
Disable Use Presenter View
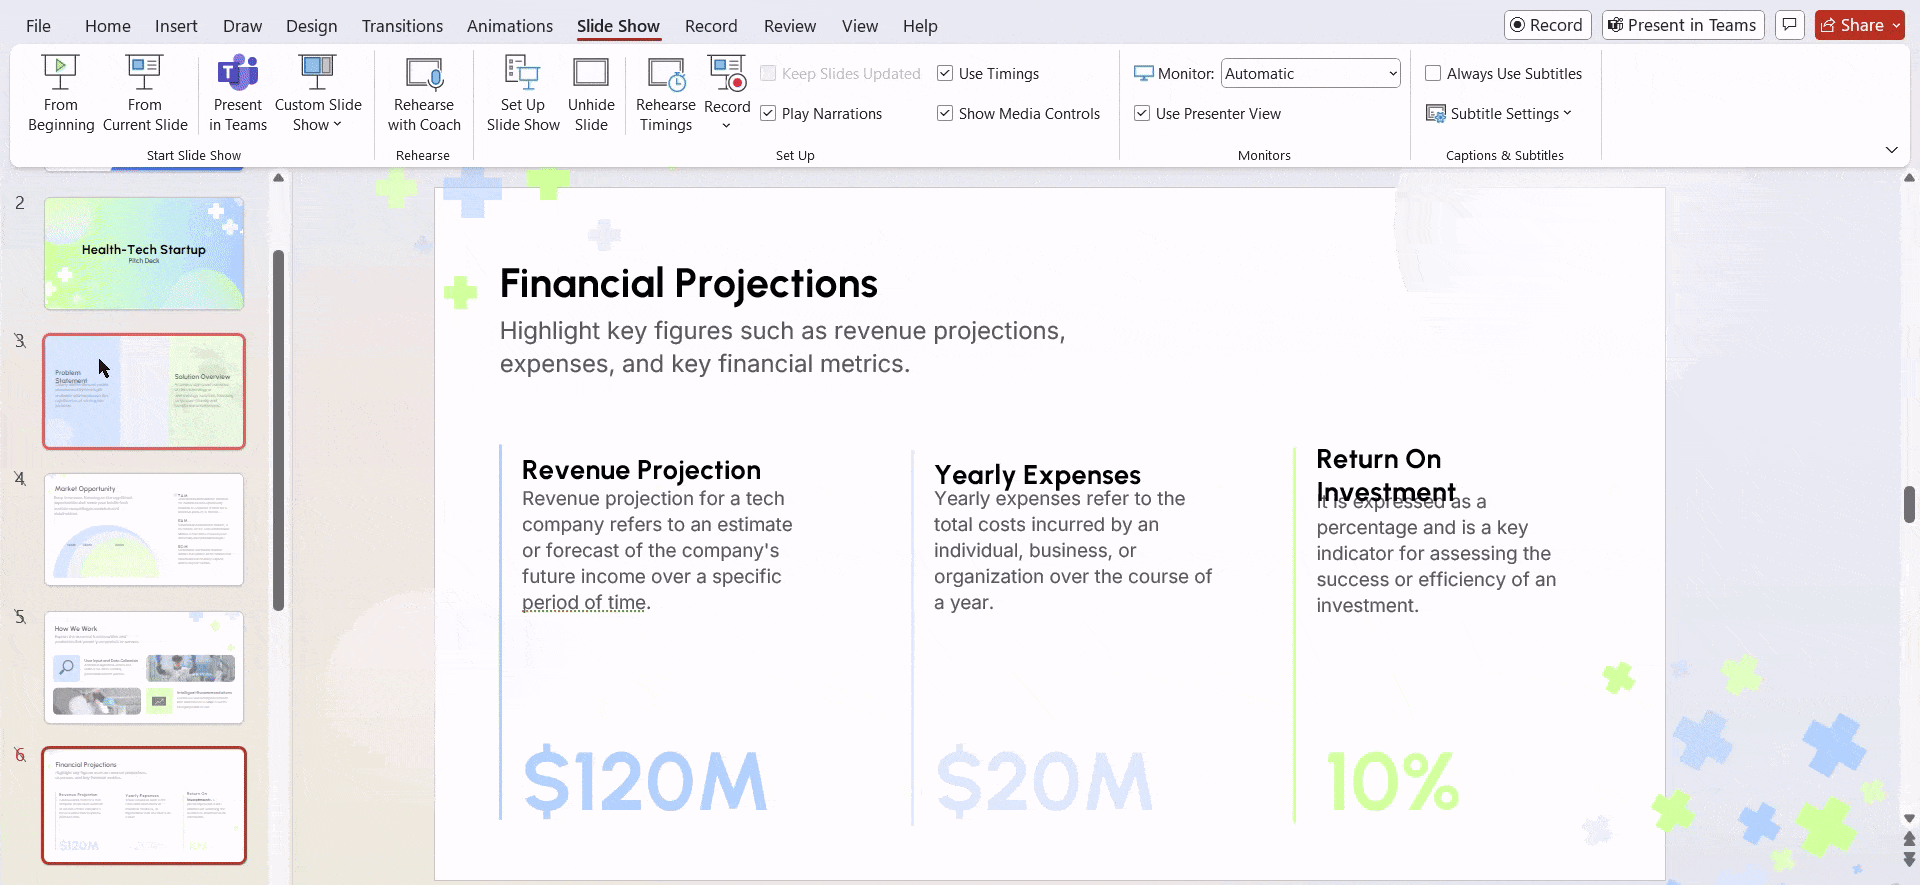pos(1142,114)
